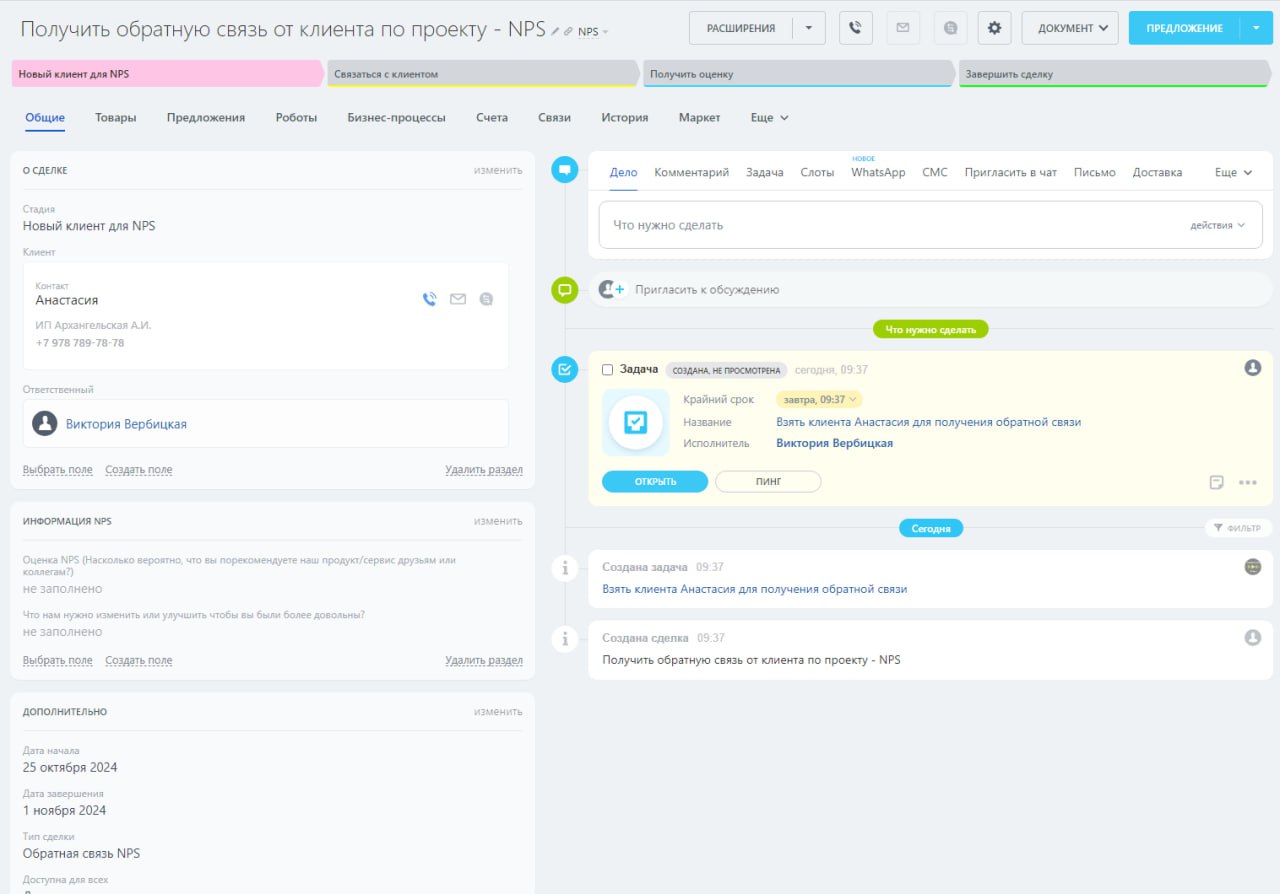Screen dimensions: 1280x894
Task: Expand the Документ dropdown
Action: (1070, 28)
